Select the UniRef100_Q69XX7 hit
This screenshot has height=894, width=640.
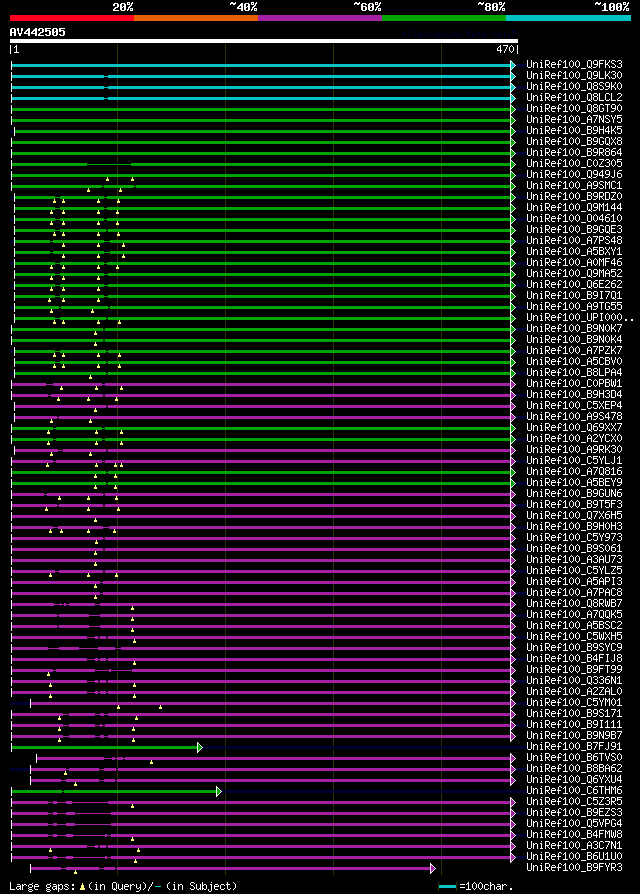(x=574, y=427)
